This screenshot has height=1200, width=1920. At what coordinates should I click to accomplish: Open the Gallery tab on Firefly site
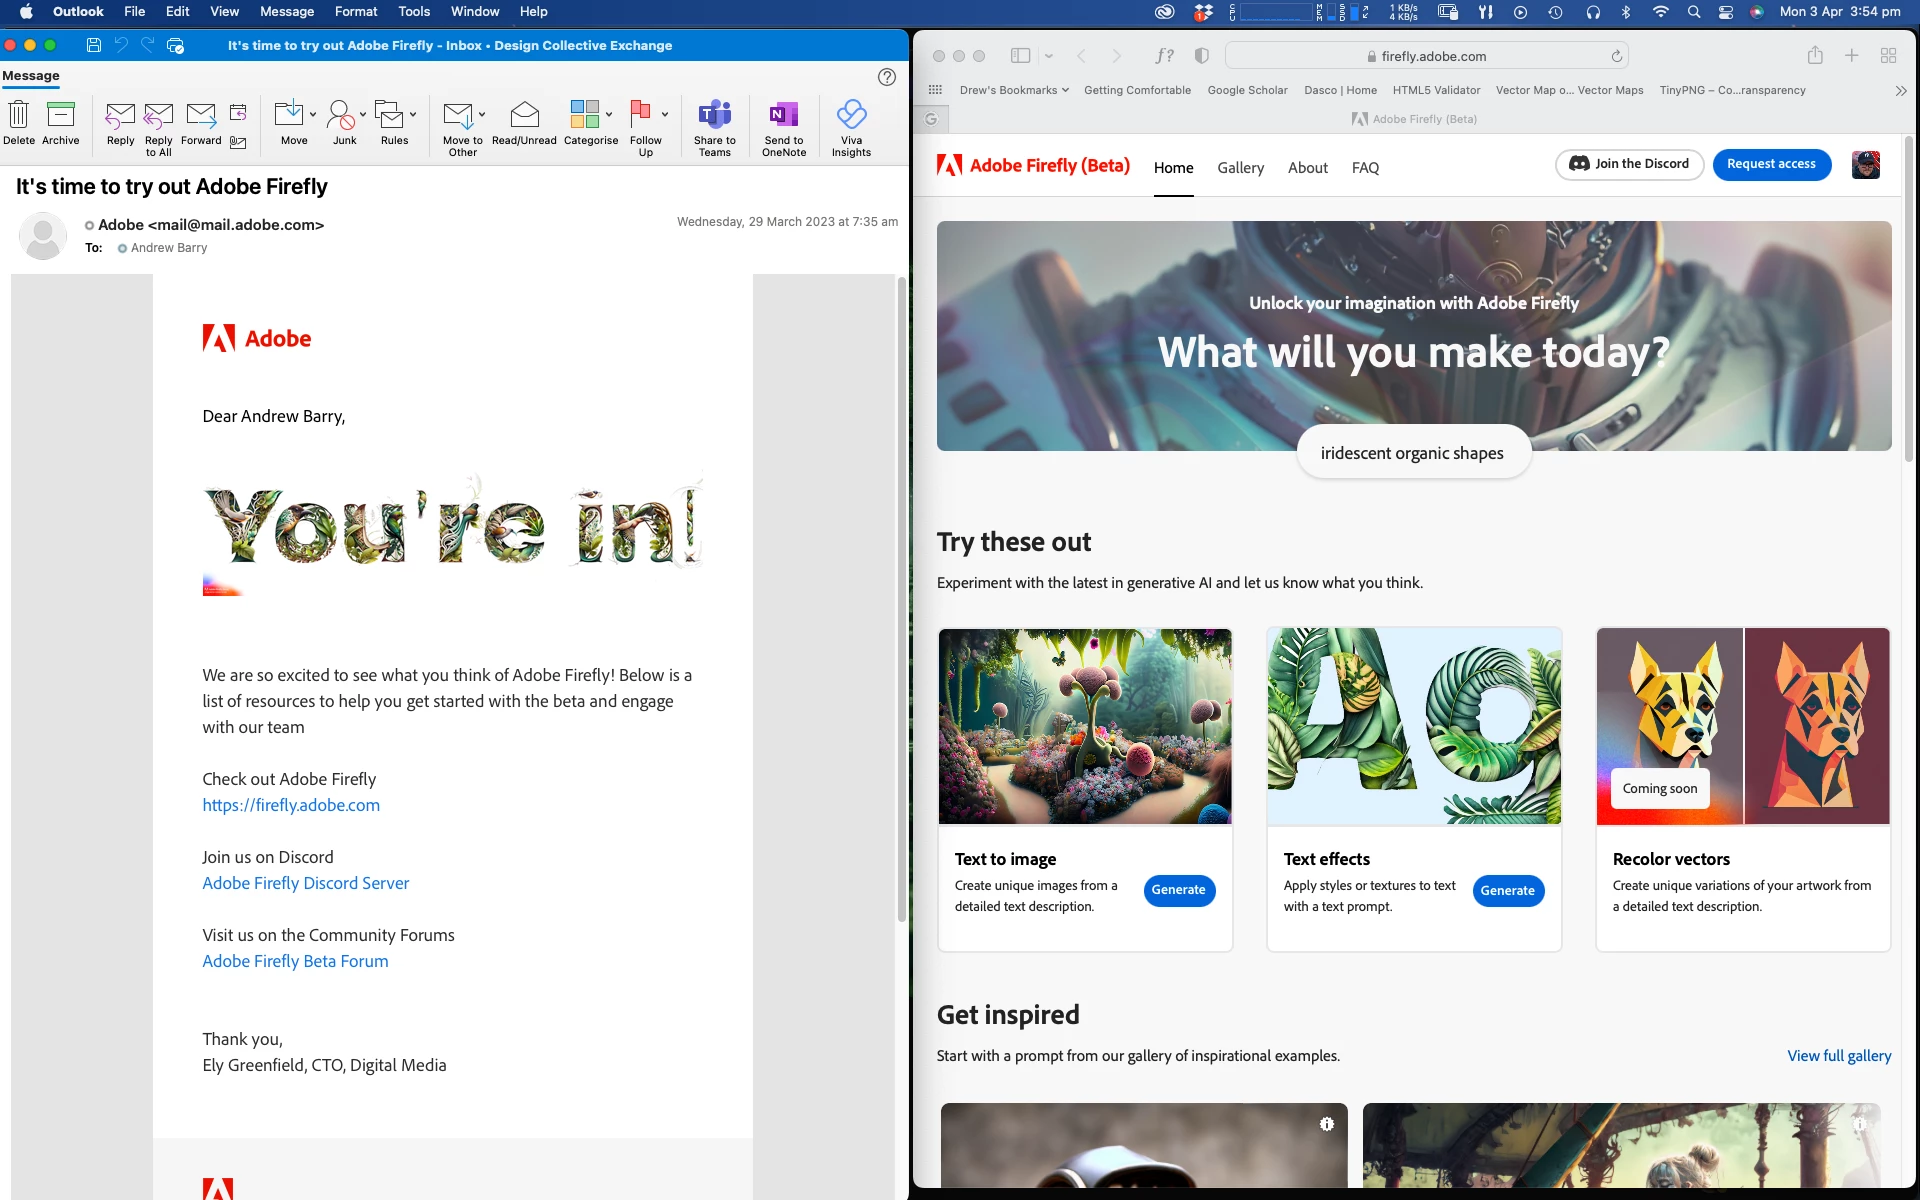[1240, 168]
